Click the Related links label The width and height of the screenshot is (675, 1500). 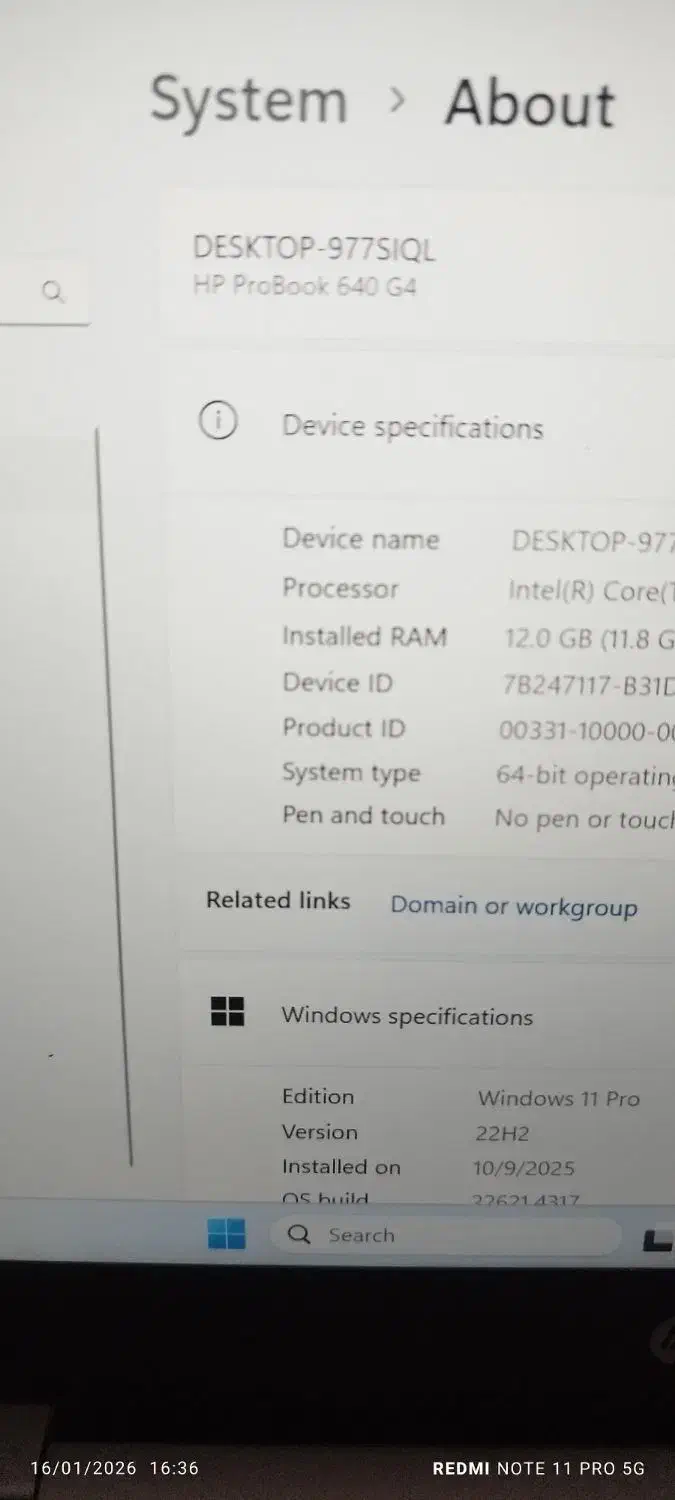point(278,900)
